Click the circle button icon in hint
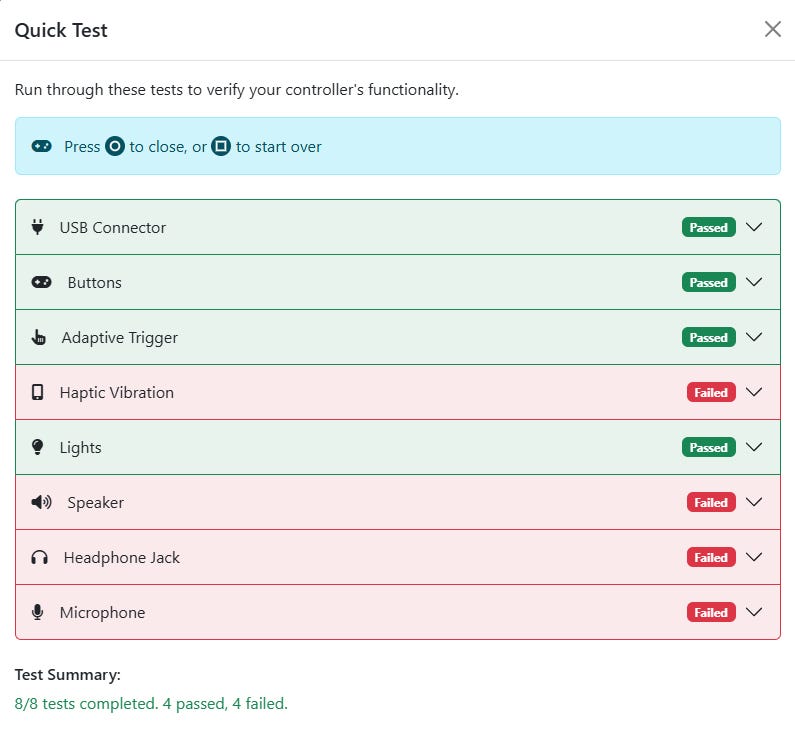Viewport: 795px width, 730px height. click(x=115, y=146)
